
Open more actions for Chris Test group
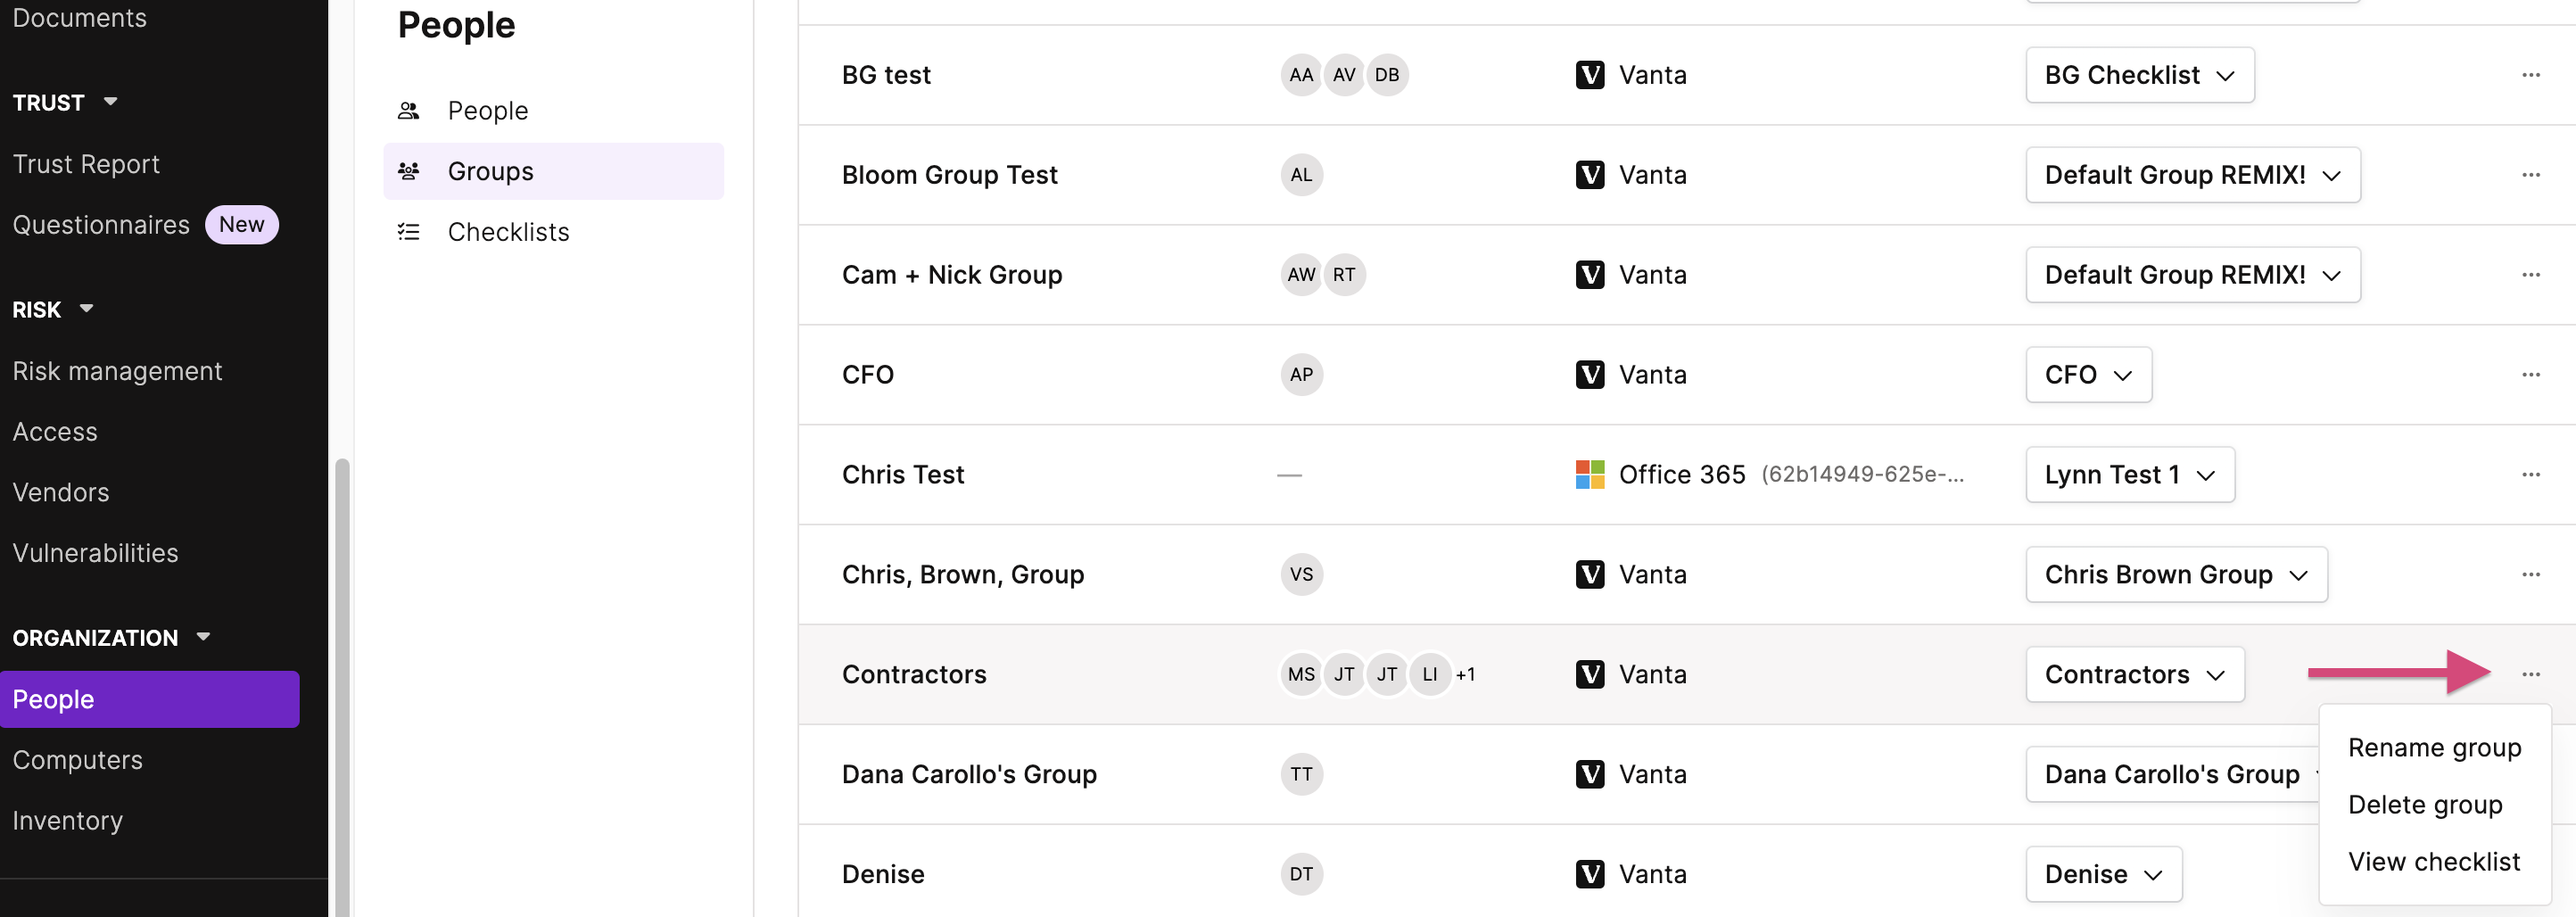pyautogui.click(x=2530, y=475)
